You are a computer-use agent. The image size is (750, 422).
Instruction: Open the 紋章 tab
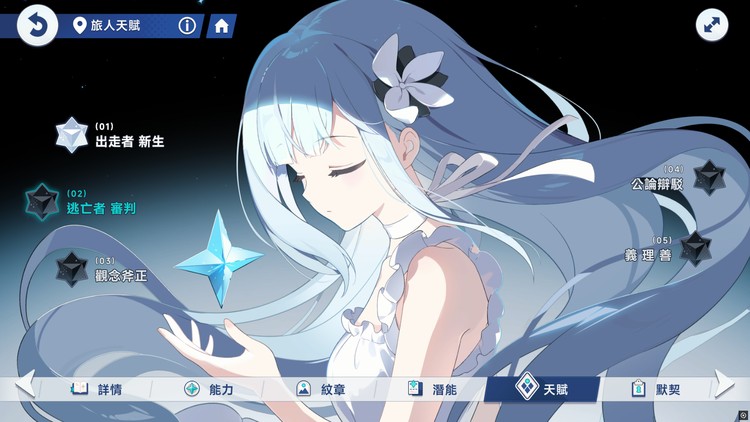pos(320,389)
